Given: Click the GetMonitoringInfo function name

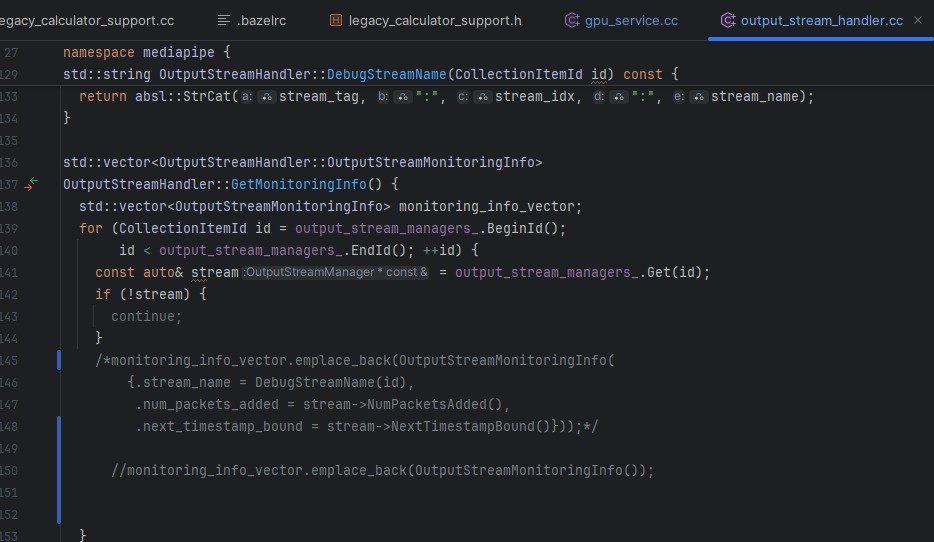Looking at the screenshot, I should [298, 184].
